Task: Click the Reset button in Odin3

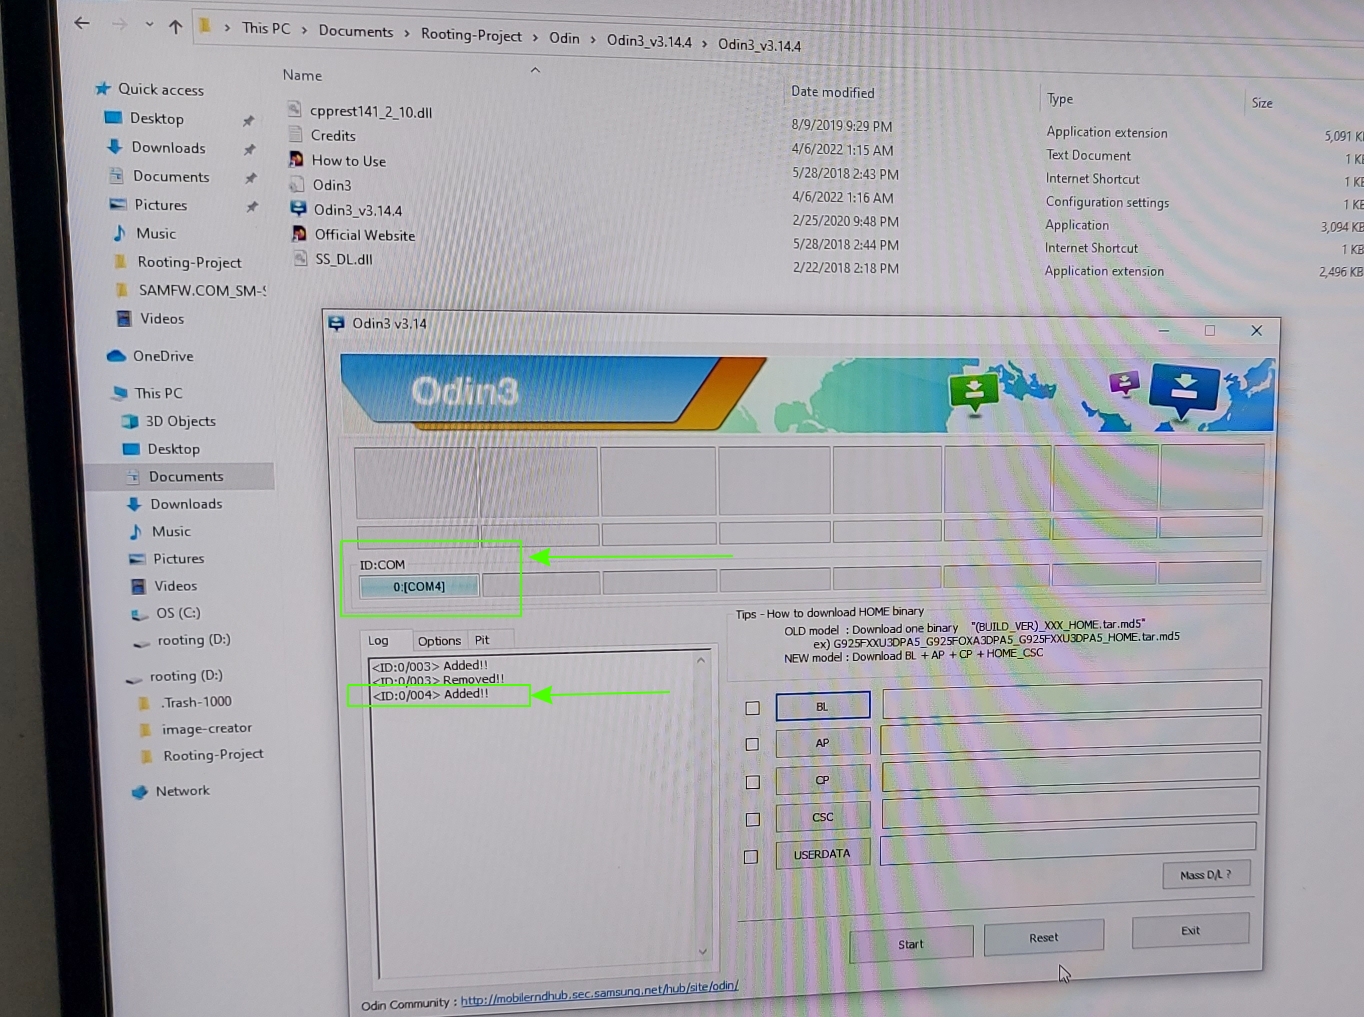Action: coord(1043,937)
